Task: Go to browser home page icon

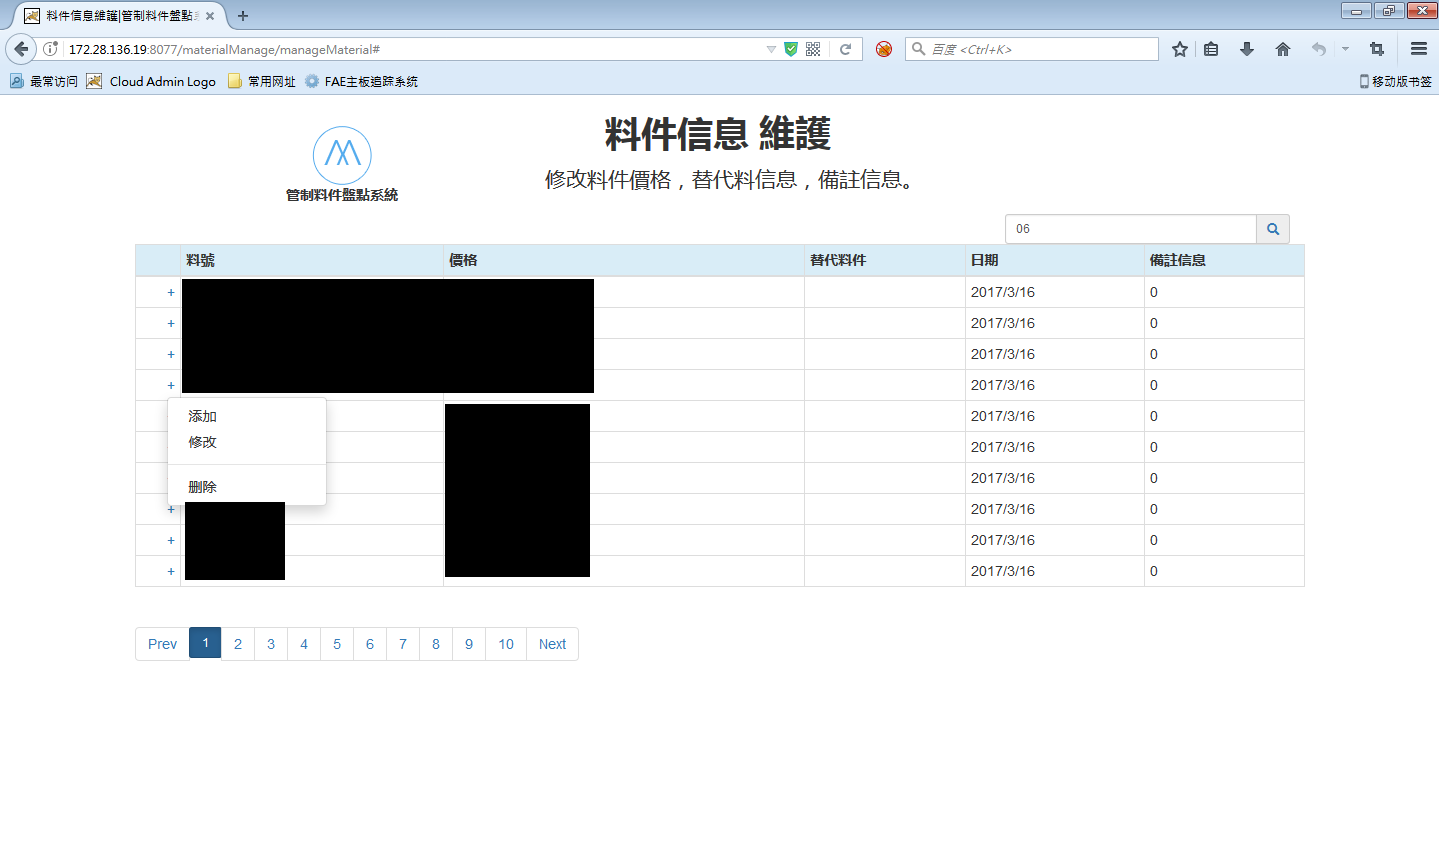Action: tap(1283, 49)
